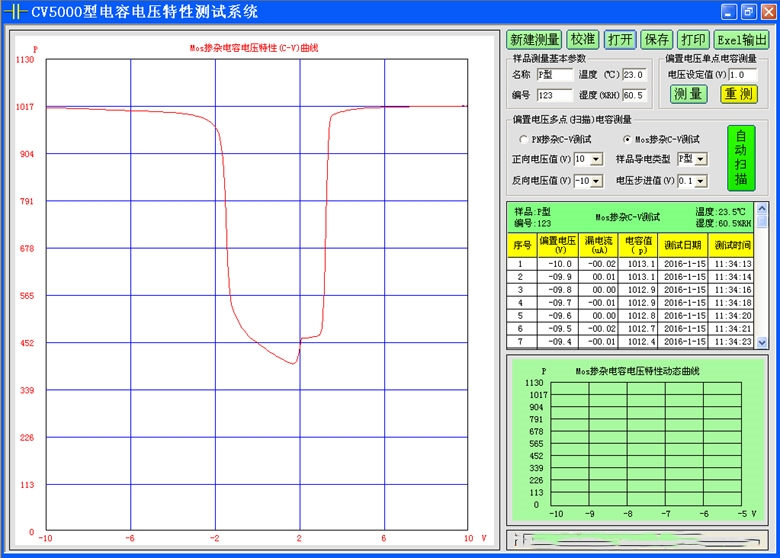Open the 反向电压值 reverse voltage dropdown
780x558 pixels.
point(597,181)
